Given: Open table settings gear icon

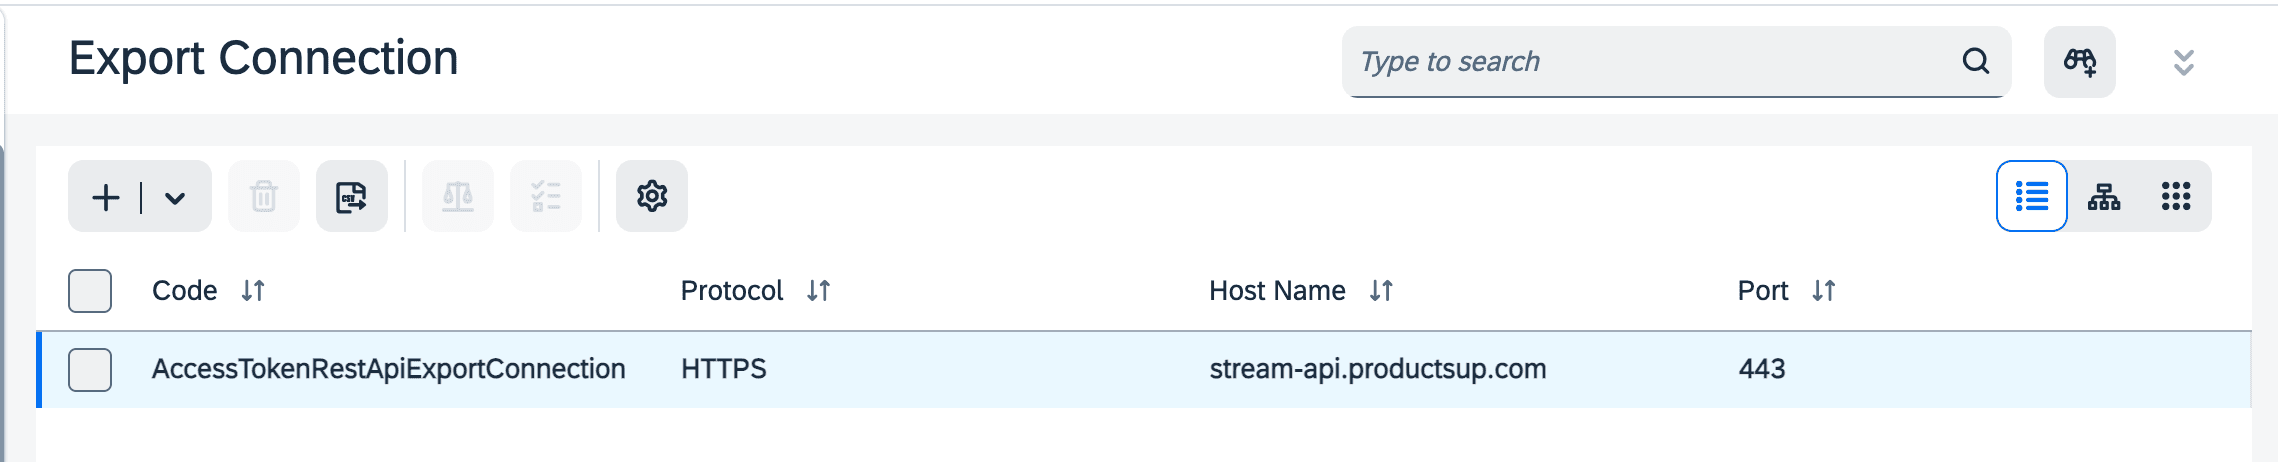Looking at the screenshot, I should (x=652, y=197).
